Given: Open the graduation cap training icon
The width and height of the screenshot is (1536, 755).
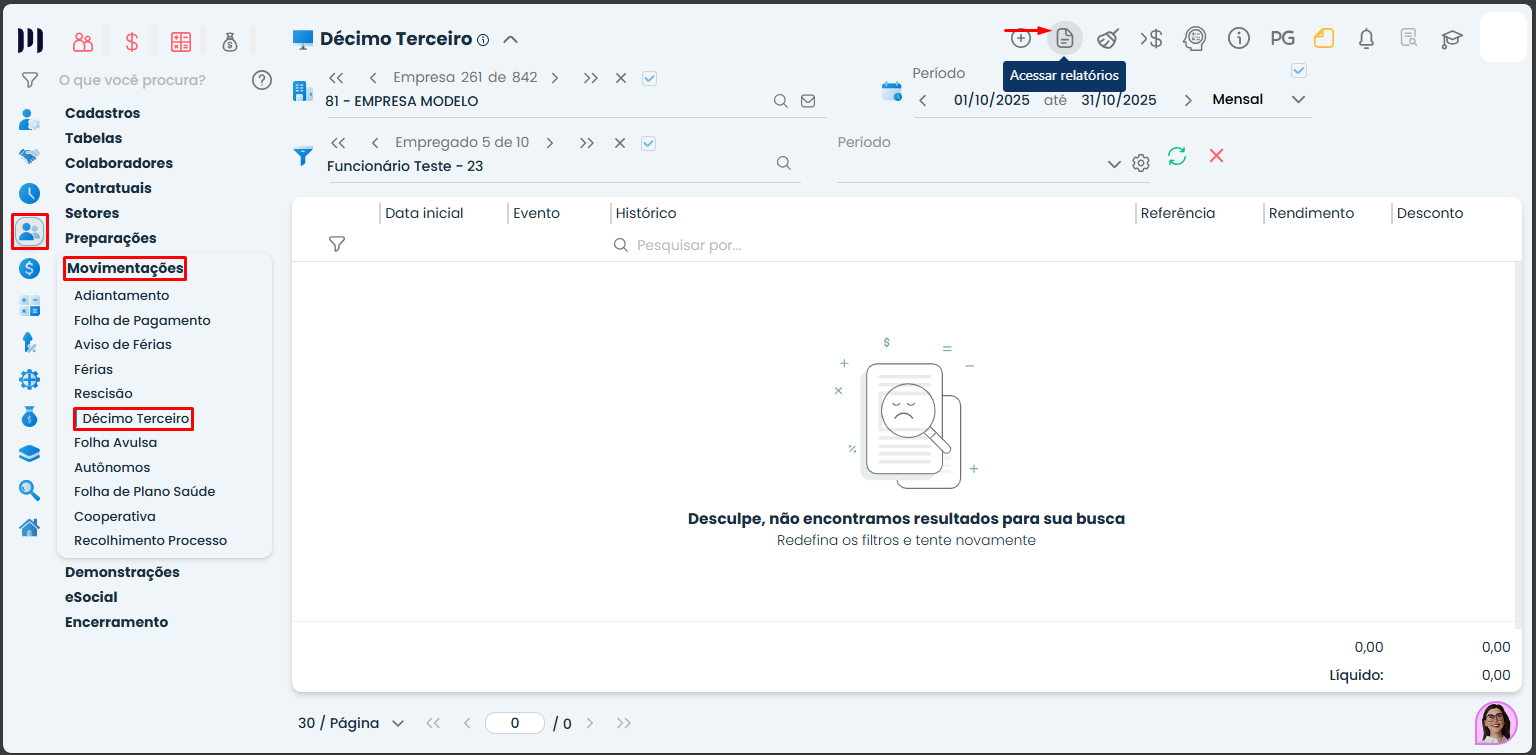Looking at the screenshot, I should tap(1451, 39).
